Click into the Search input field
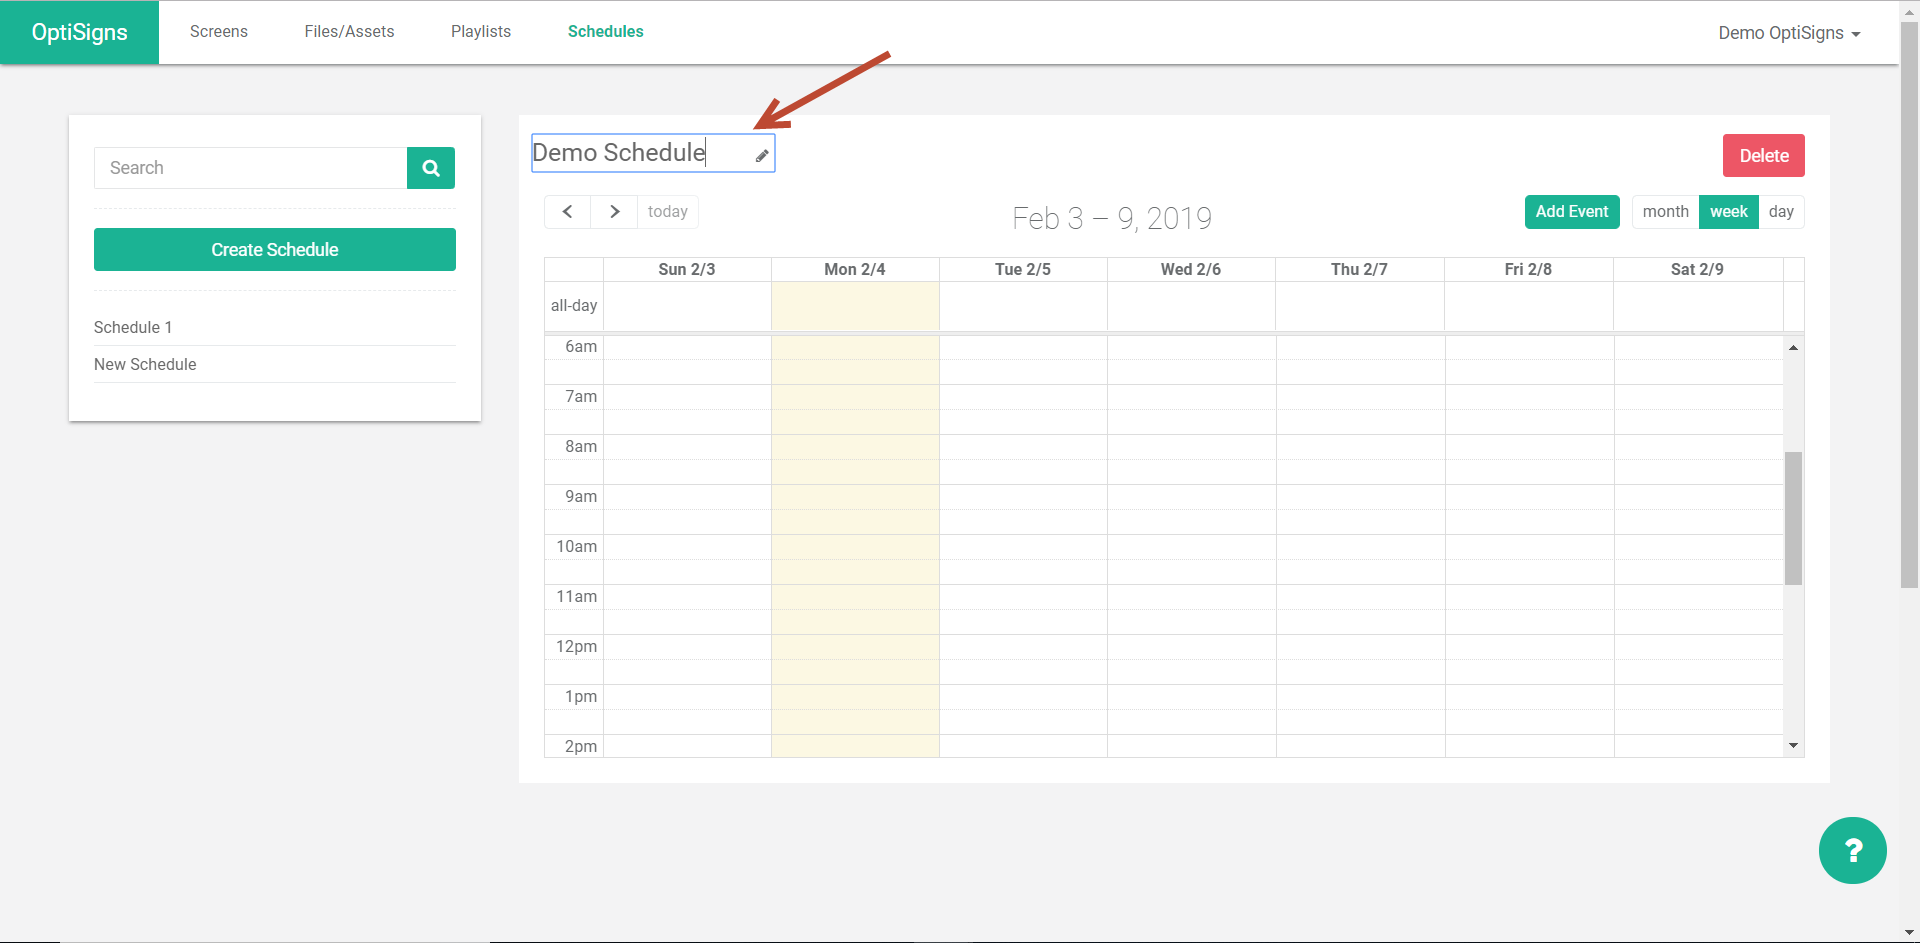This screenshot has width=1920, height=943. click(x=251, y=168)
